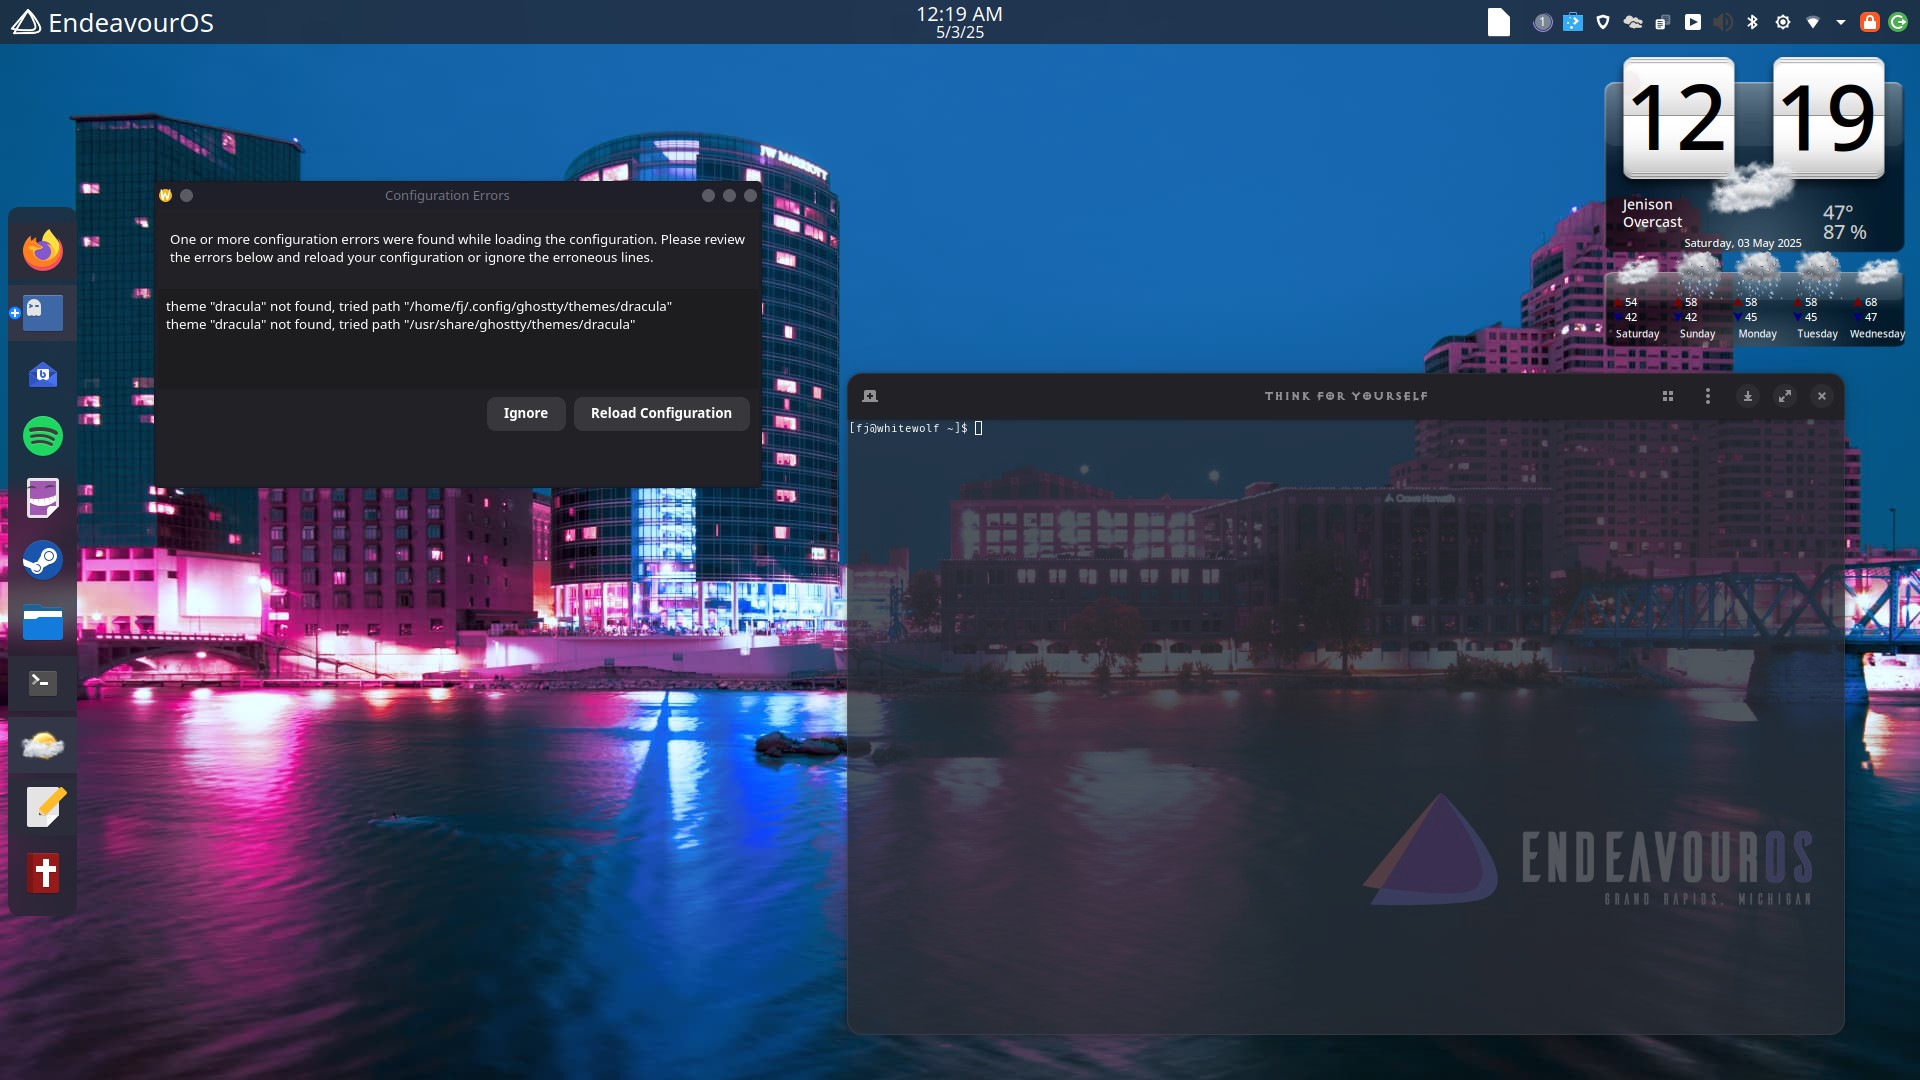Expand hidden system tray icons arrow
Image resolution: width=1920 pixels, height=1080 pixels.
(x=1841, y=22)
